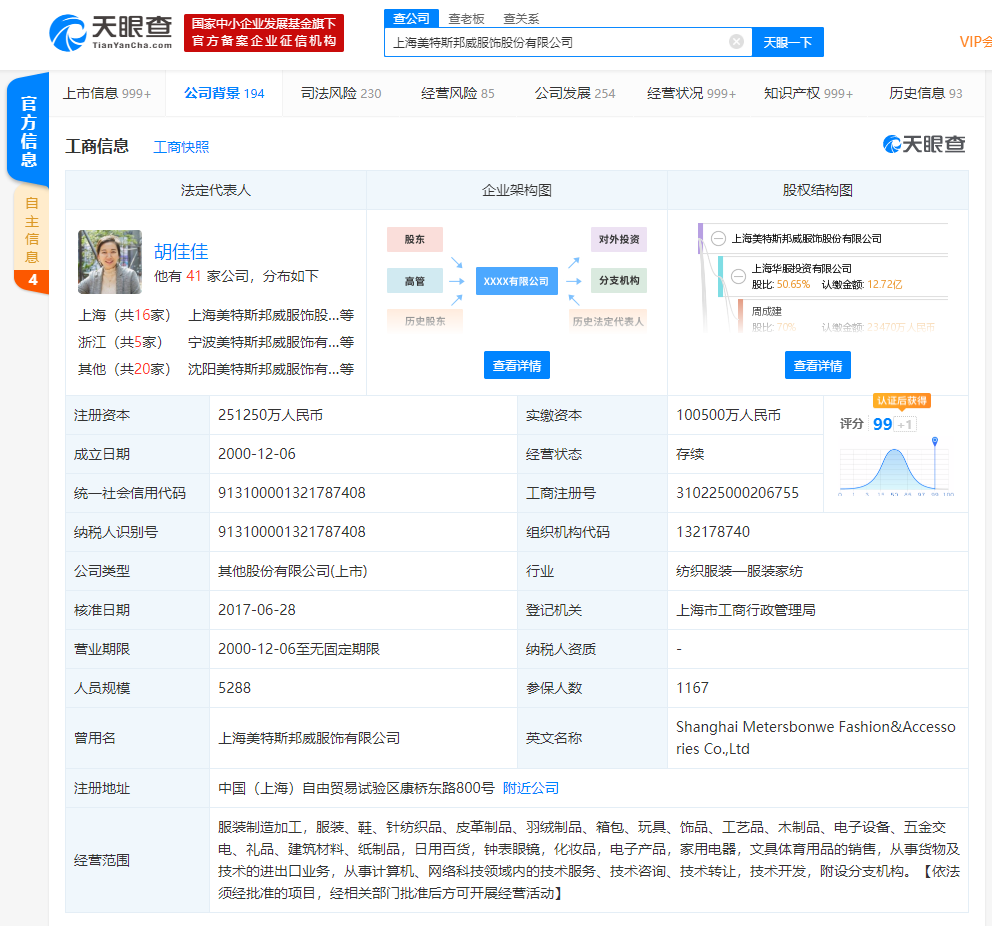992x926 pixels.
Task: Click 胡佳佳's profile photo
Action: [x=110, y=262]
